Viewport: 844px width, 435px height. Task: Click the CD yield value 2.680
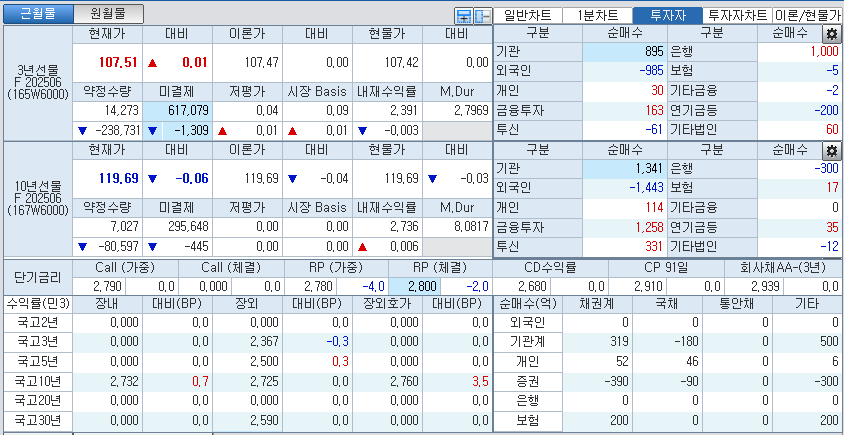point(532,286)
